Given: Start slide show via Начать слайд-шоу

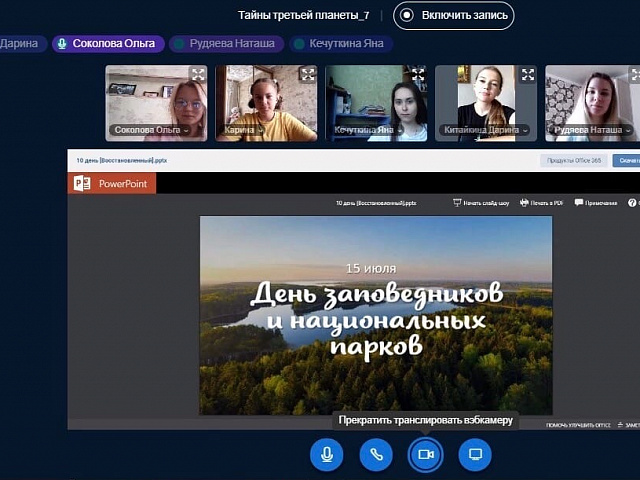Looking at the screenshot, I should point(481,203).
